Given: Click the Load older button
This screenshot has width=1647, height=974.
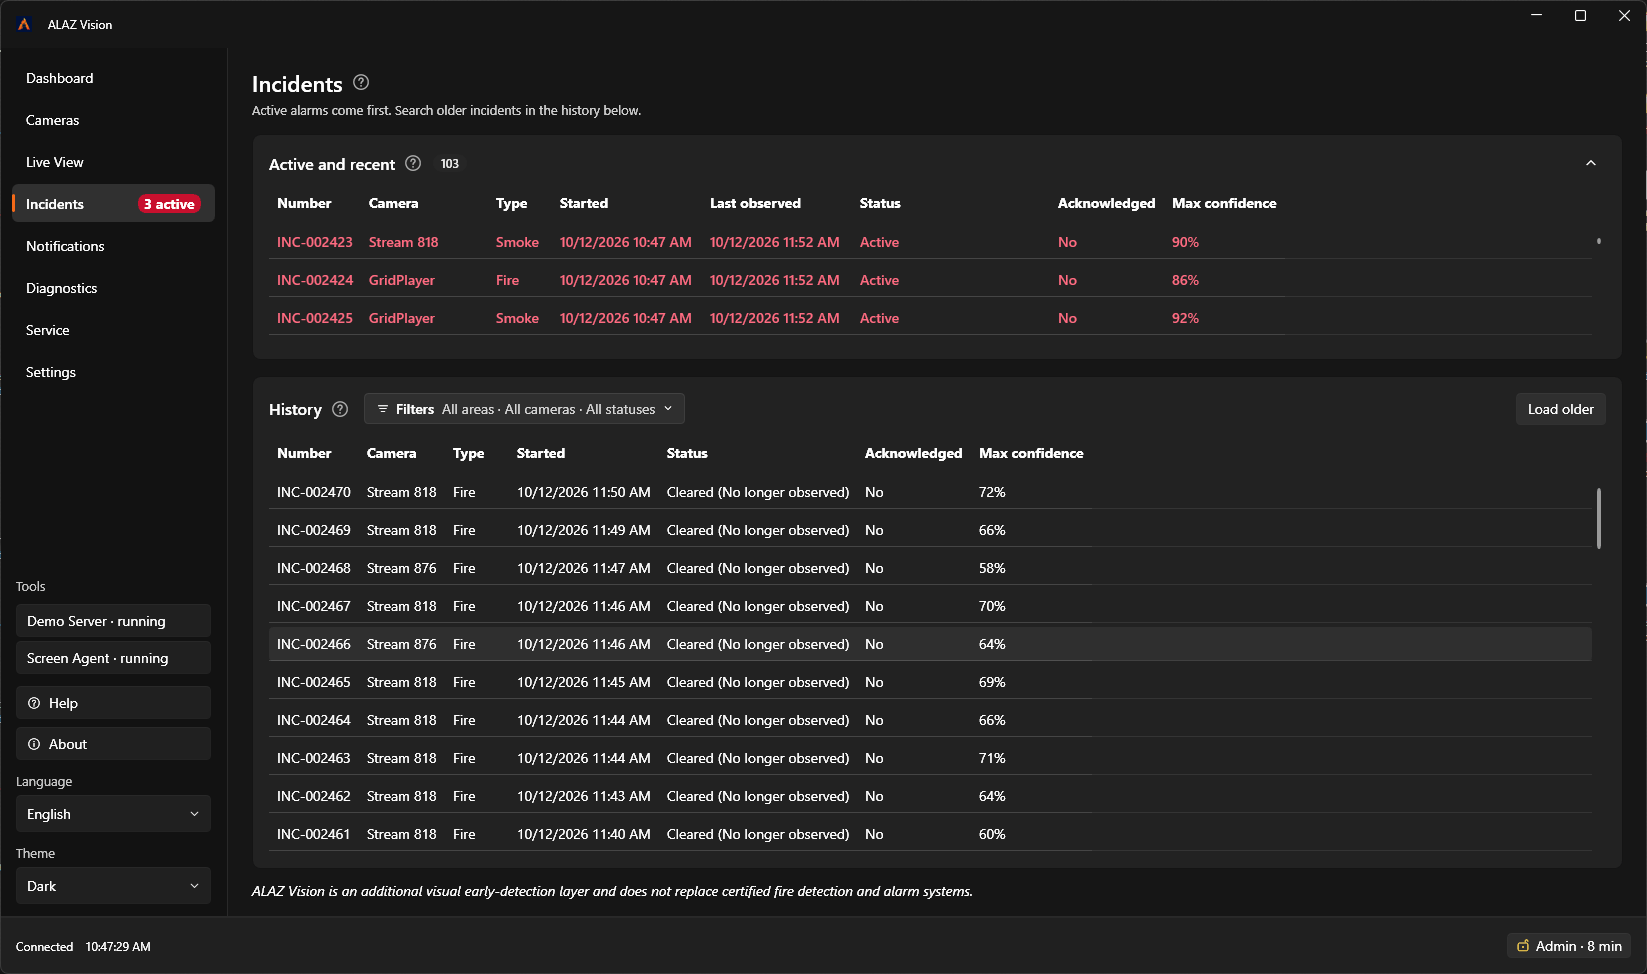Looking at the screenshot, I should (x=1560, y=409).
